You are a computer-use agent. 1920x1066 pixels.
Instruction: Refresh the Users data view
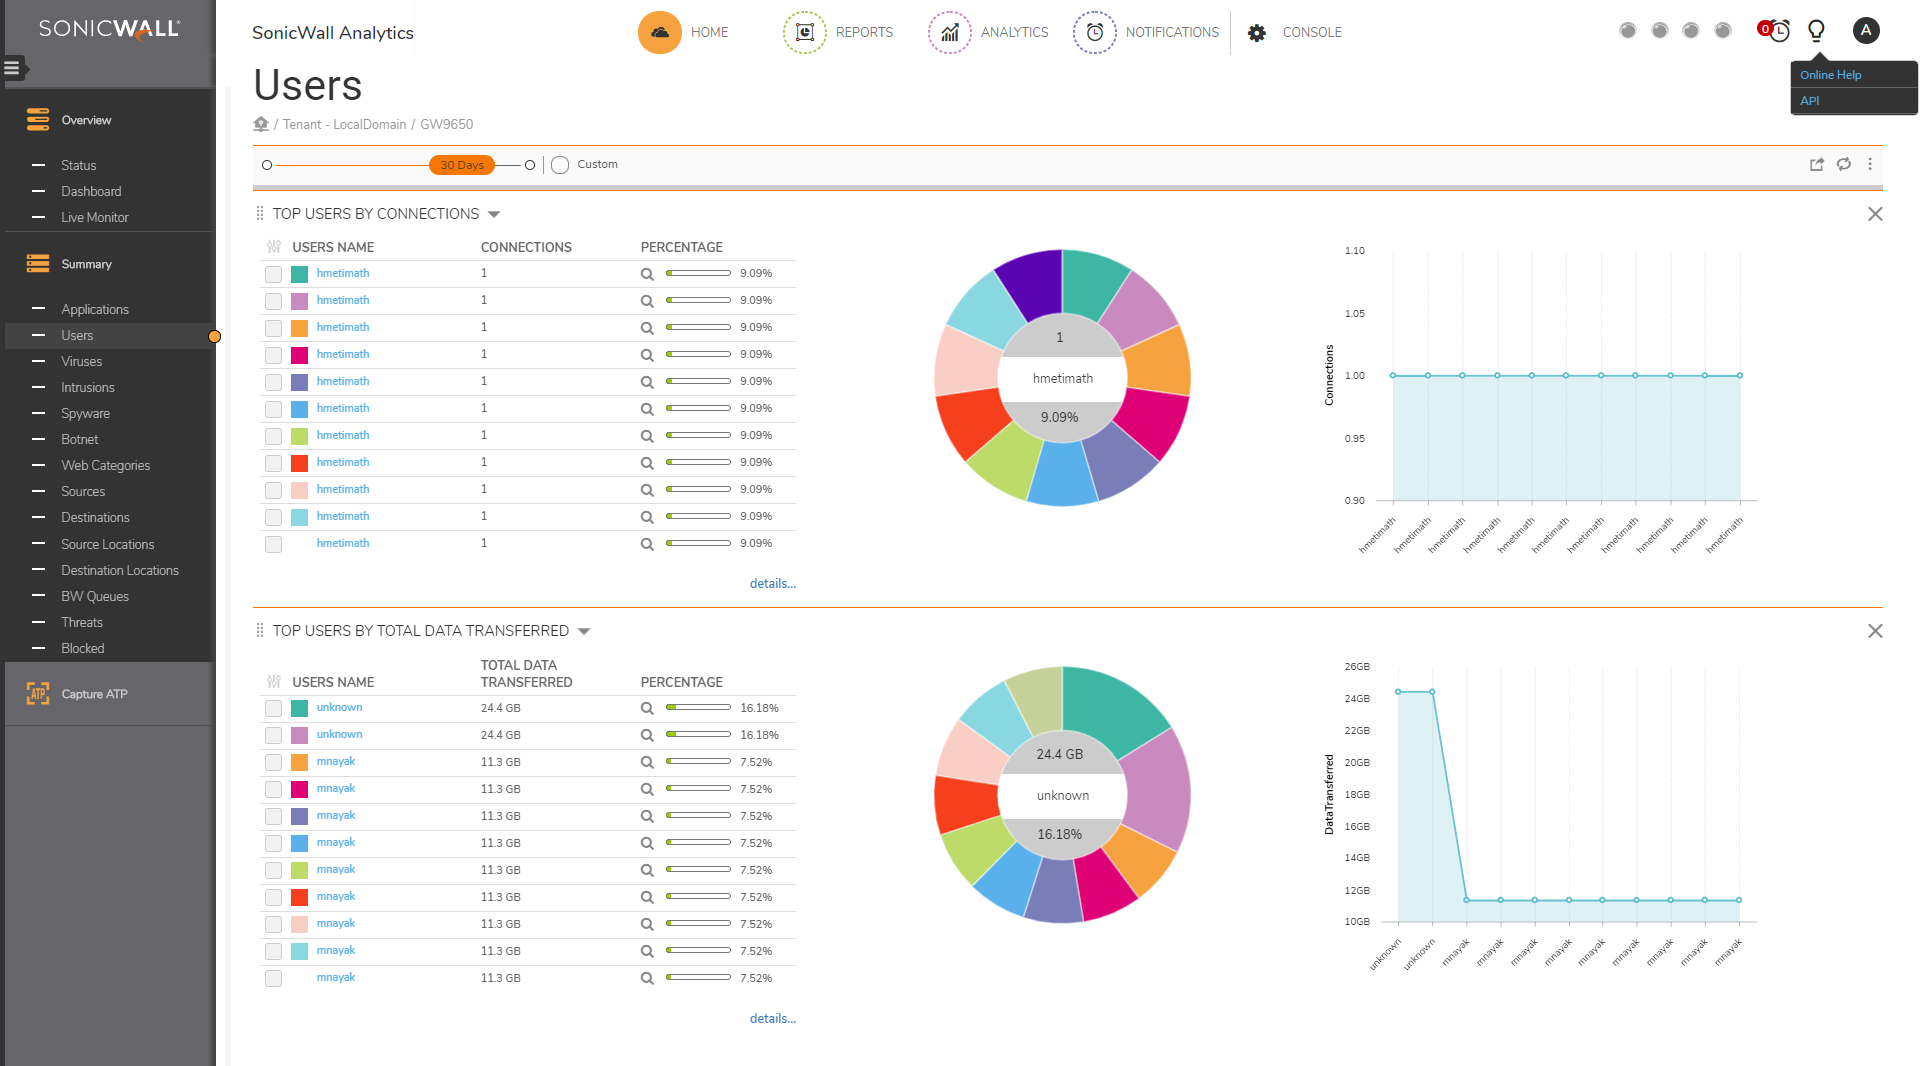(x=1844, y=164)
